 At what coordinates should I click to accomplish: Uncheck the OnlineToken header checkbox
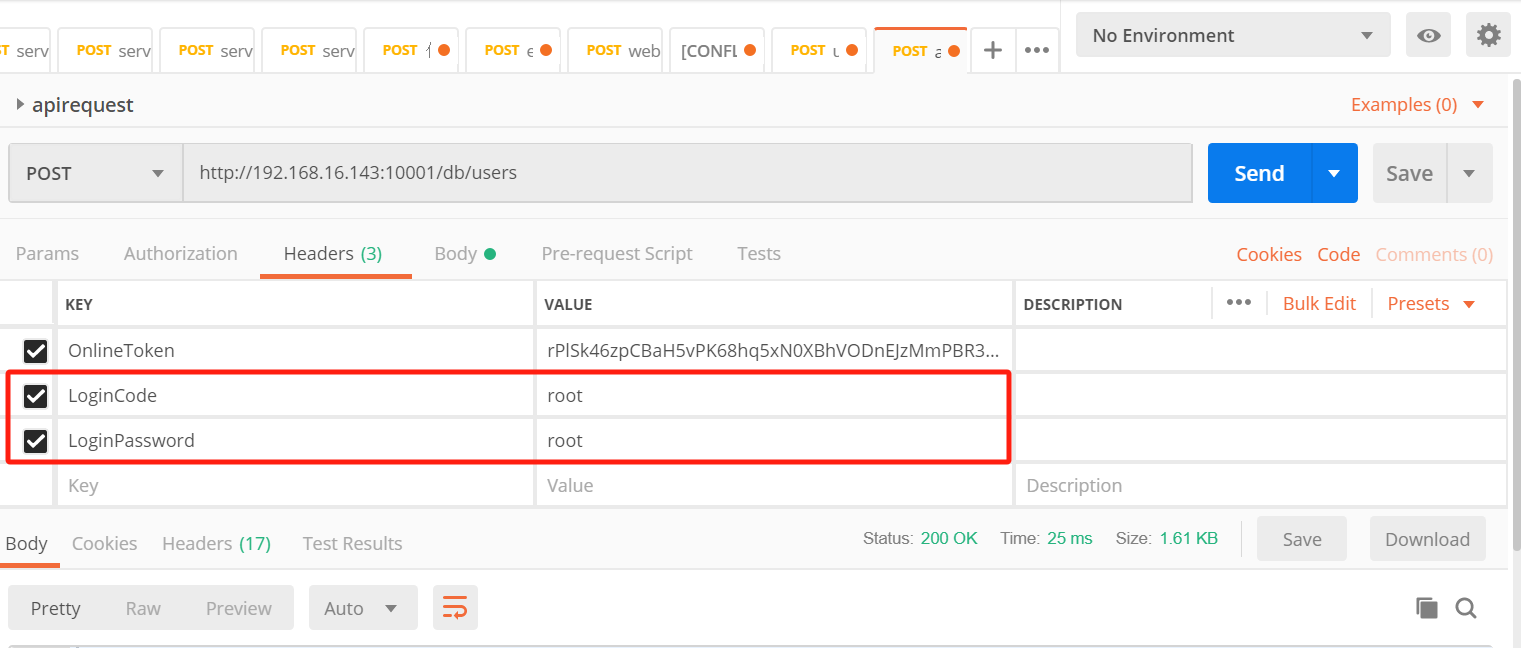coord(36,351)
